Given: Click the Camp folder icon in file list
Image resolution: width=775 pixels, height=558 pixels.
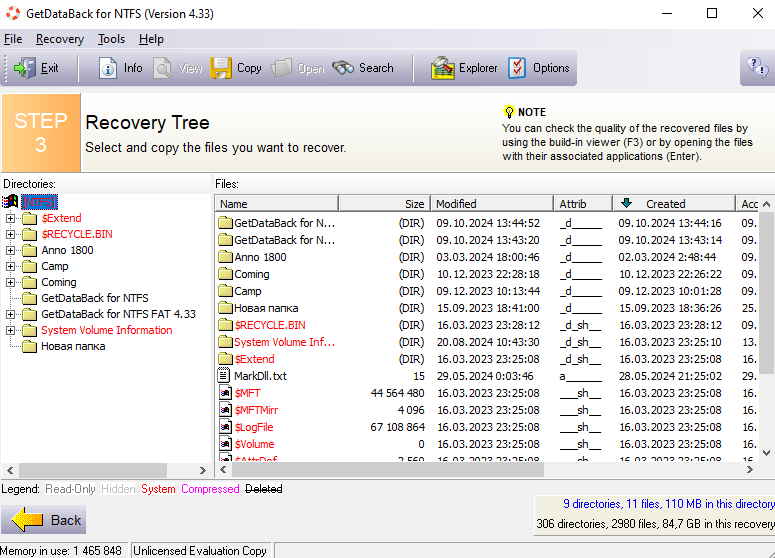Looking at the screenshot, I should click(225, 291).
